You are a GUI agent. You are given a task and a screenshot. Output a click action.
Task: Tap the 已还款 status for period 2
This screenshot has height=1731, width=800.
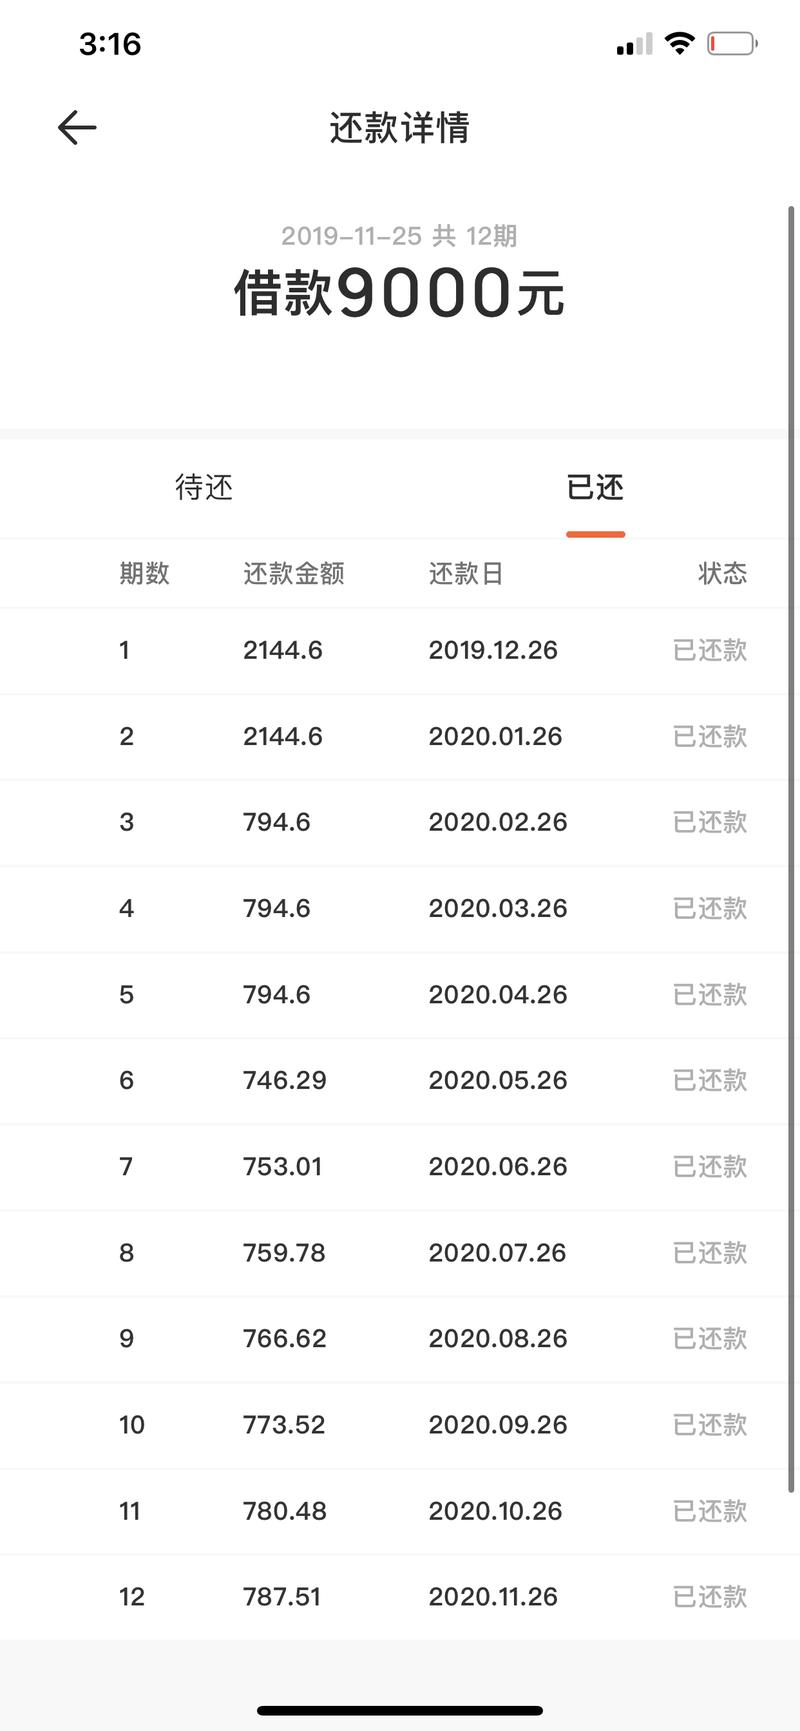tap(710, 736)
